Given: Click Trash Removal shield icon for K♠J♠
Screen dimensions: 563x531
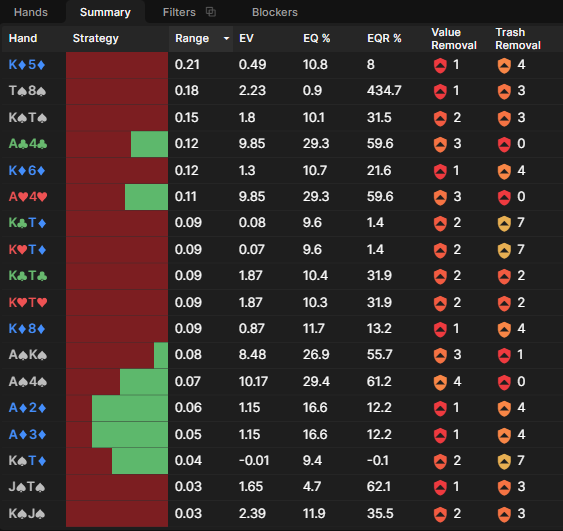Looking at the screenshot, I should tap(504, 514).
